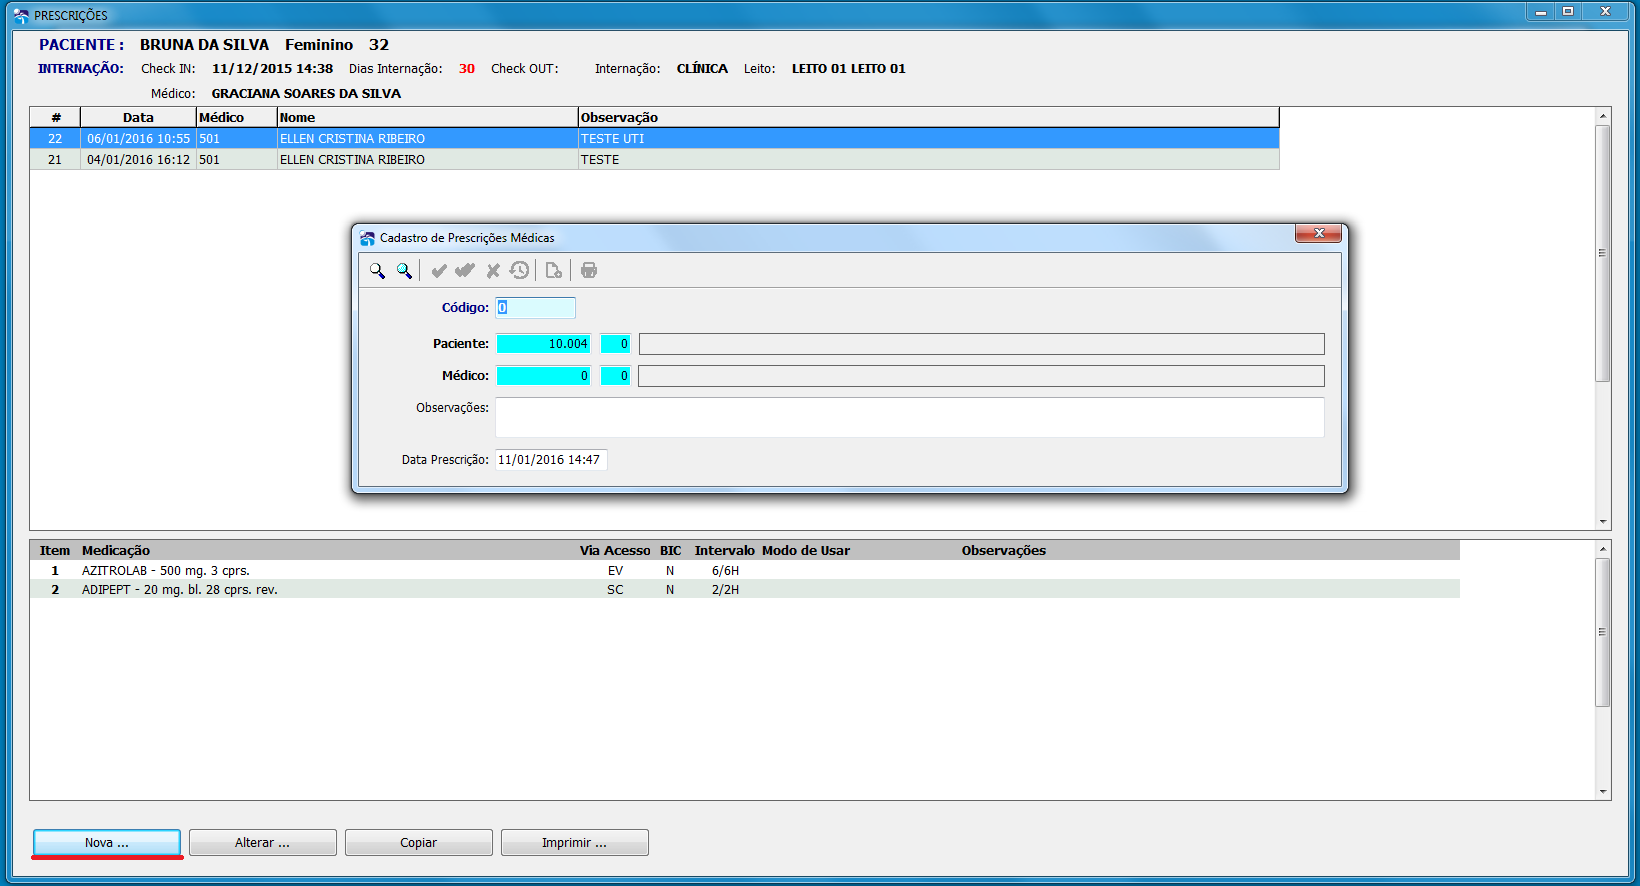Screen dimensions: 1640x886
Task: Click the Observação column header
Action: [x=928, y=118]
